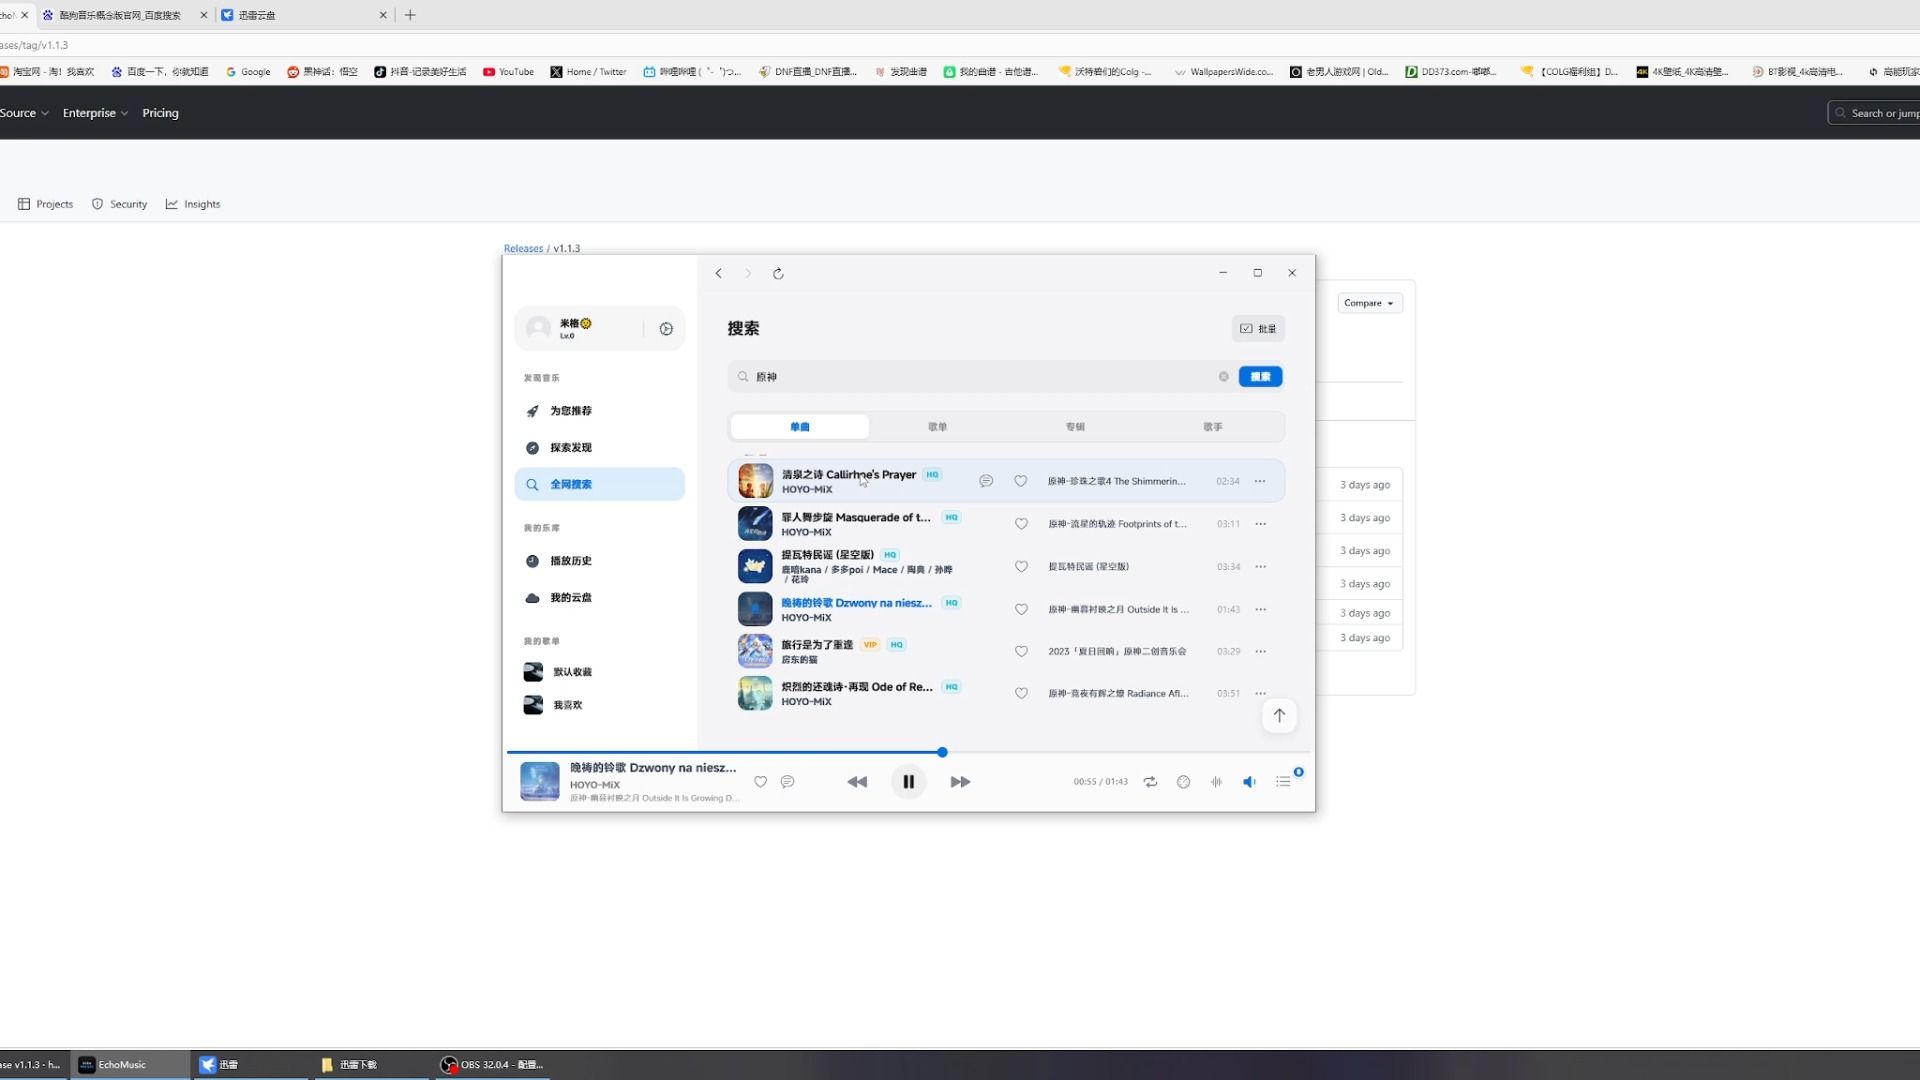Click the 批量 batch select button
Screen dimensions: 1920x1080
click(1258, 329)
